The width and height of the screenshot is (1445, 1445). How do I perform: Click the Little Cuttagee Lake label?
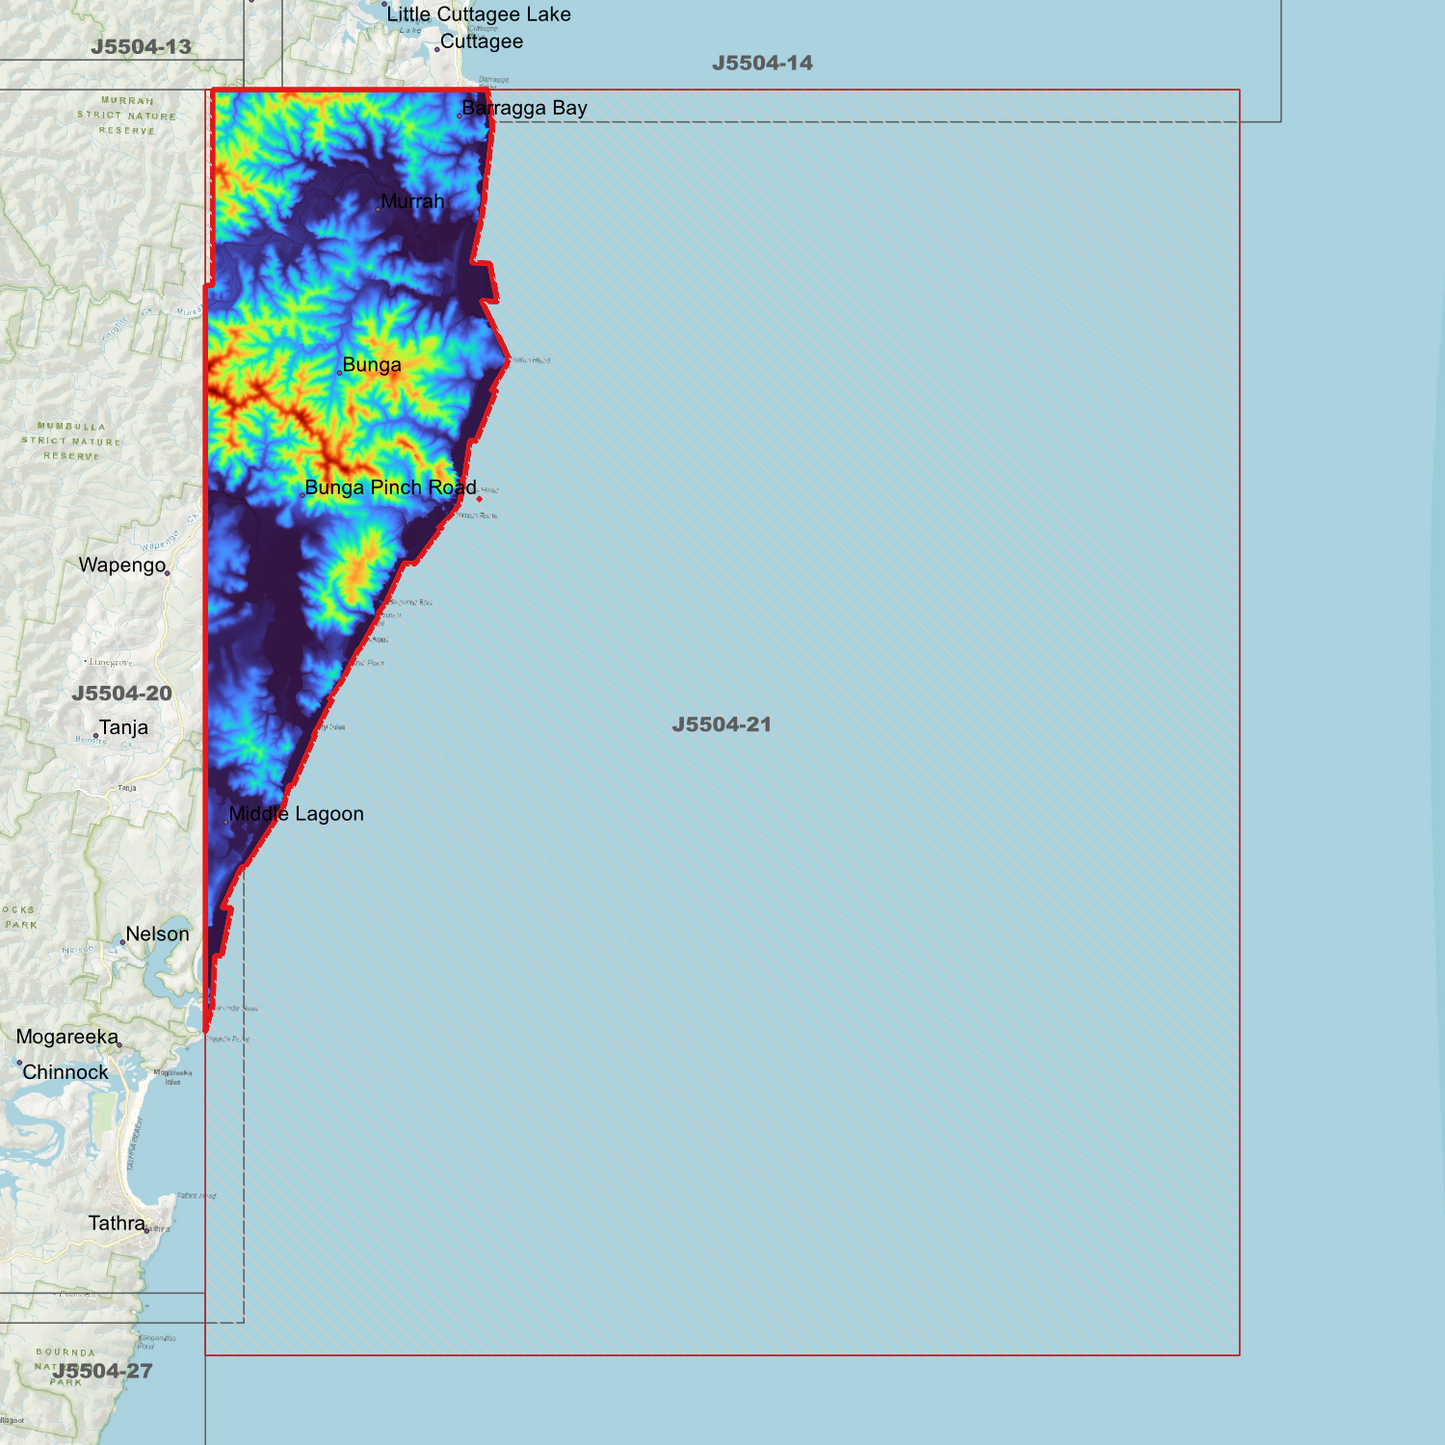tap(480, 14)
